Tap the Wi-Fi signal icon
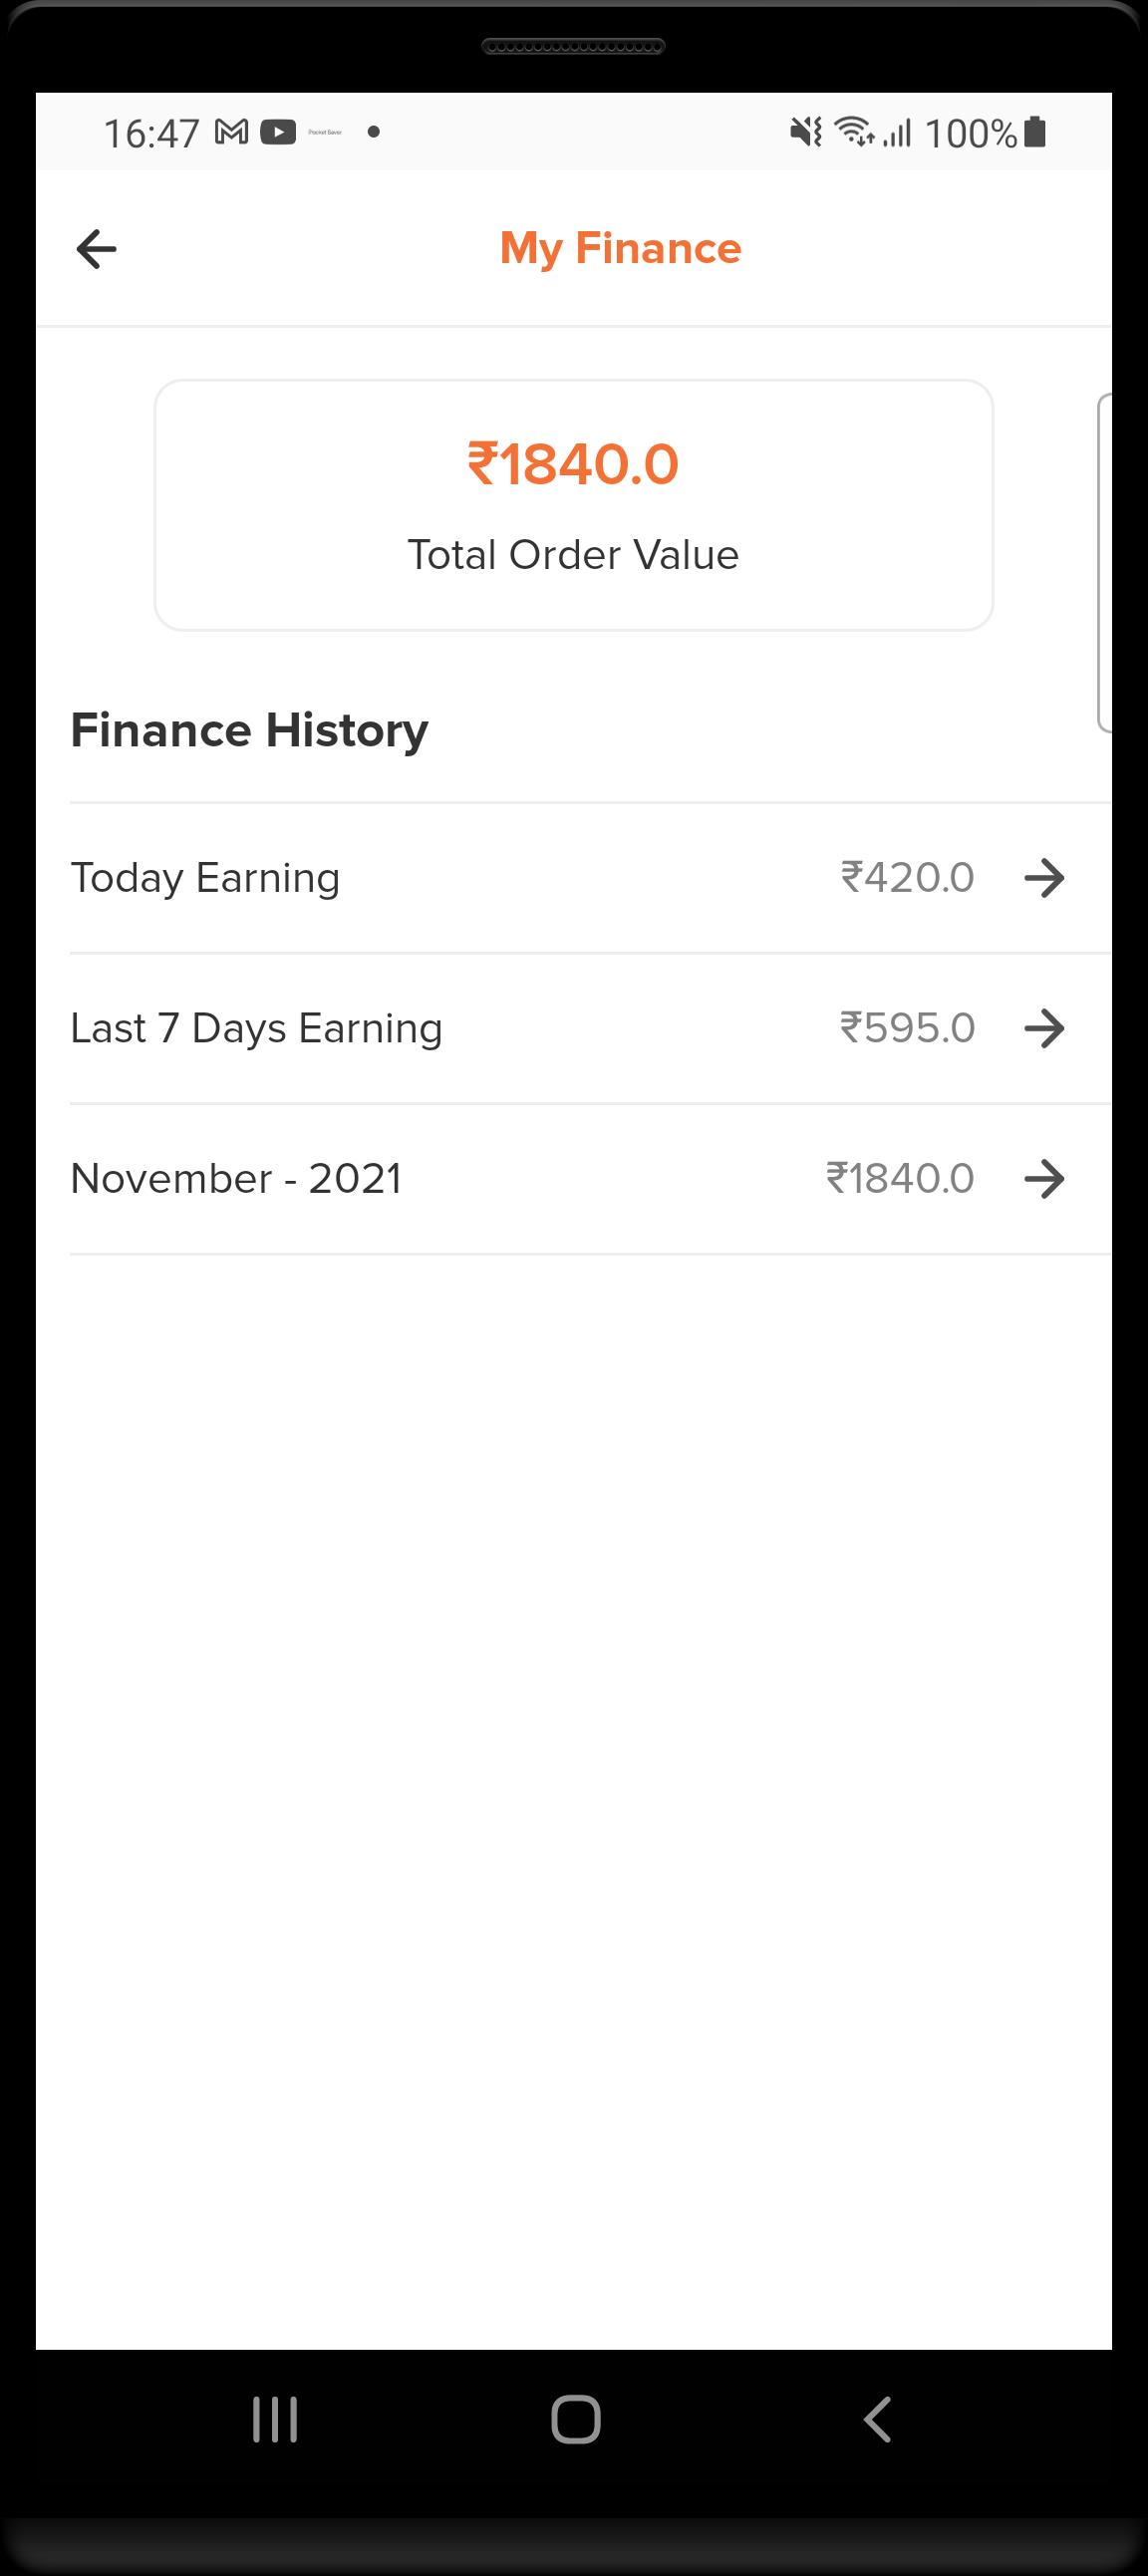The image size is (1148, 2576). pyautogui.click(x=855, y=131)
